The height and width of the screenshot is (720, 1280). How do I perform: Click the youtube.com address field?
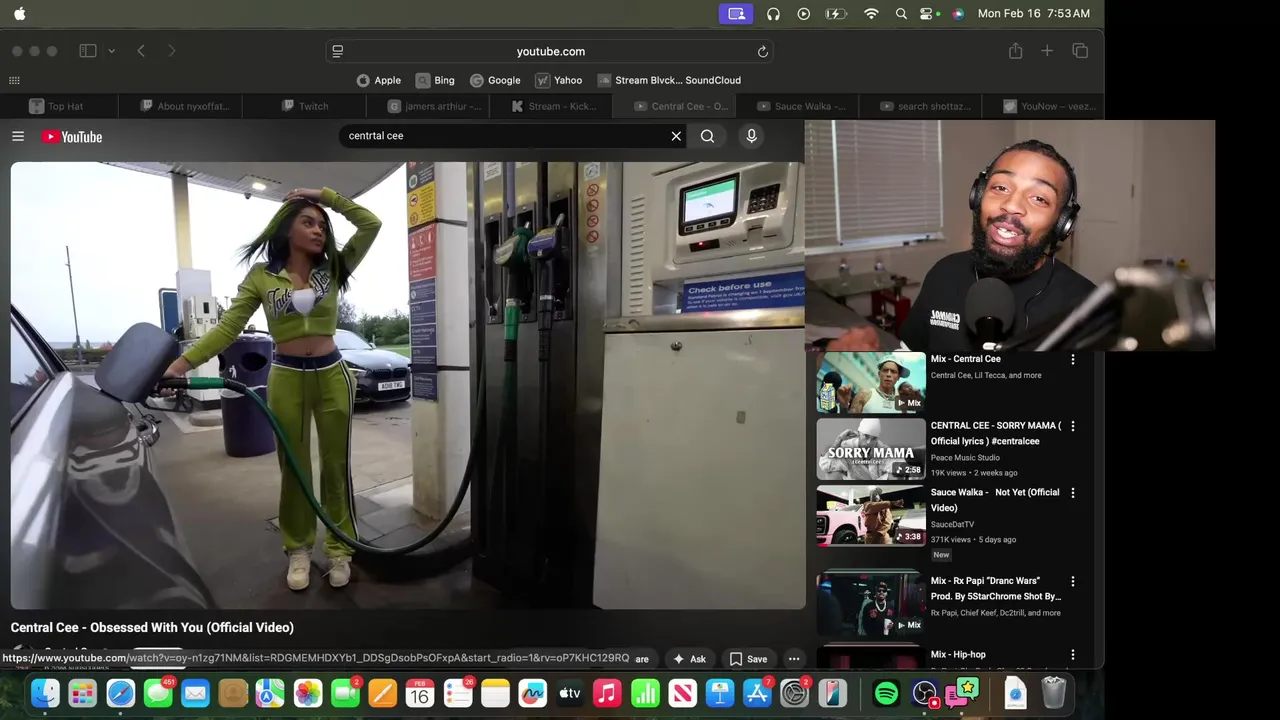(x=551, y=51)
